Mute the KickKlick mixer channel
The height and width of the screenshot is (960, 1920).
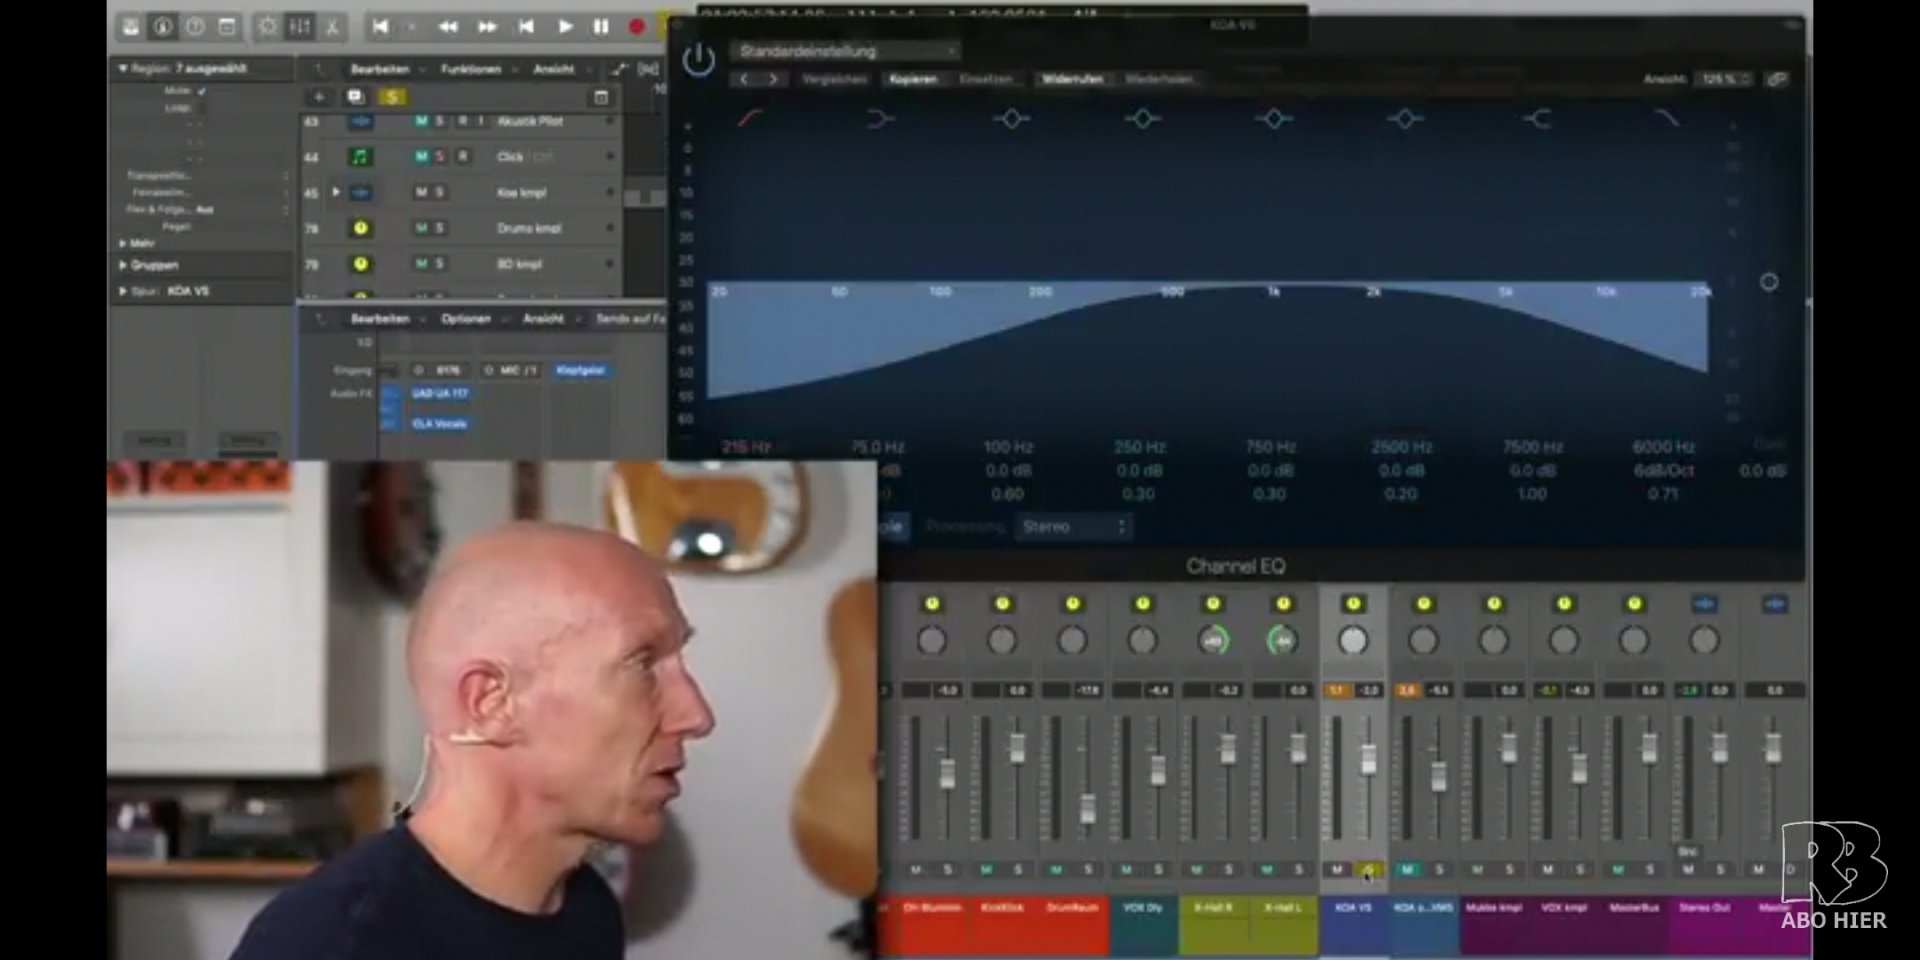tap(986, 870)
